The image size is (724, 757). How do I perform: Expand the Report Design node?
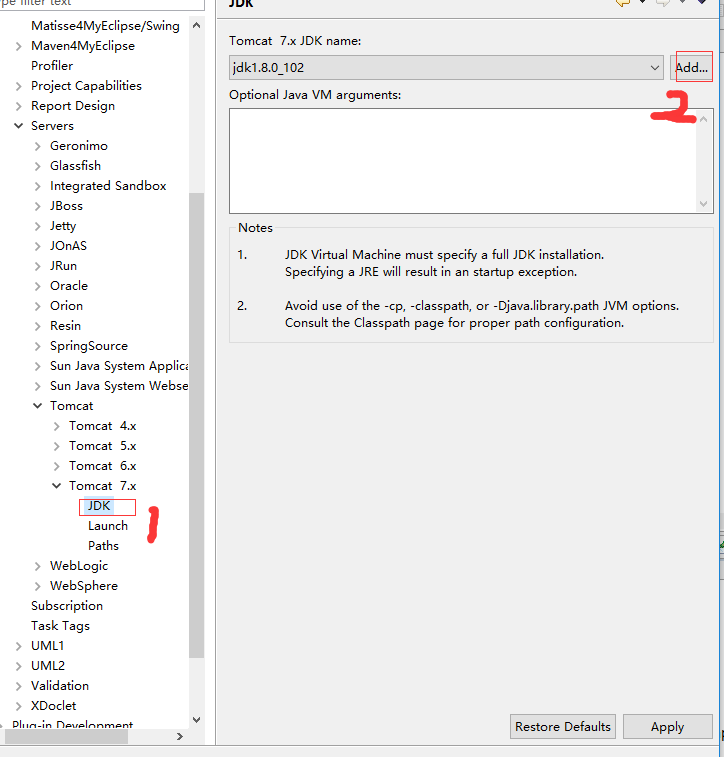[19, 106]
